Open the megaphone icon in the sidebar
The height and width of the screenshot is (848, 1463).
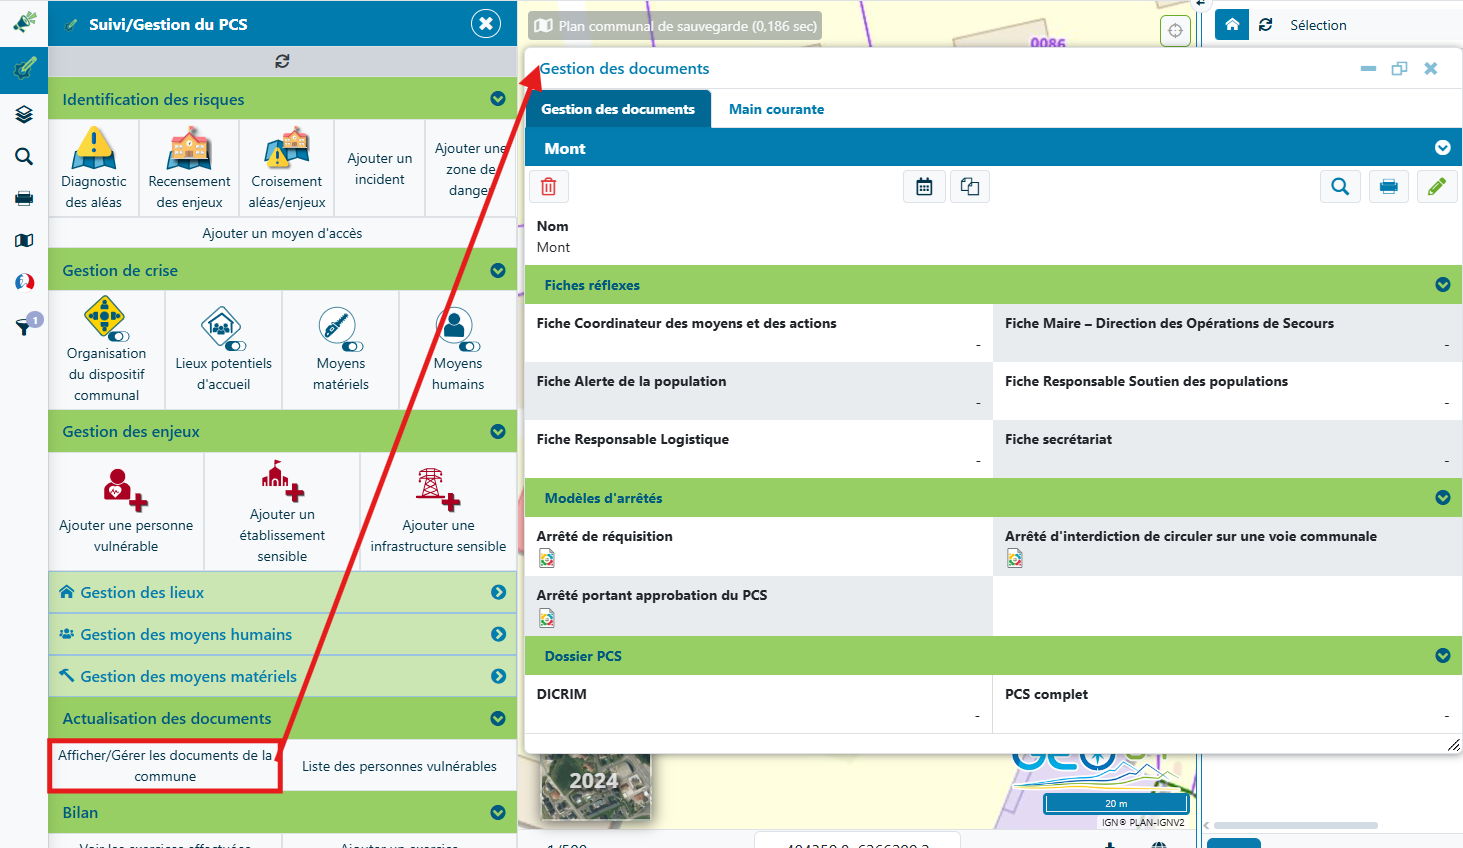24,21
